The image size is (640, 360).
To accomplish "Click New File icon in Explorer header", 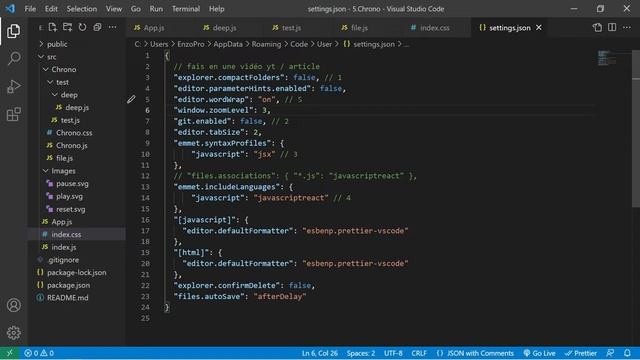I will coord(53,27).
